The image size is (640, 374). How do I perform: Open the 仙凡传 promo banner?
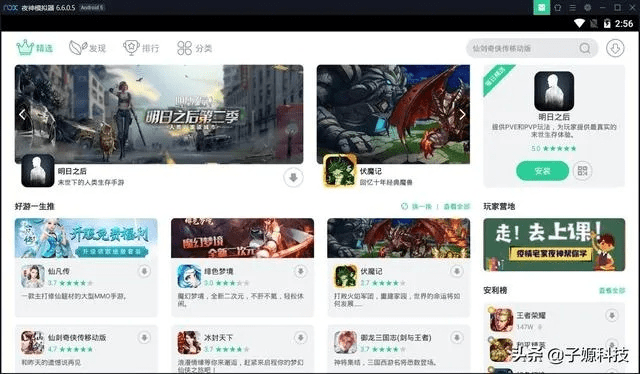(86, 238)
